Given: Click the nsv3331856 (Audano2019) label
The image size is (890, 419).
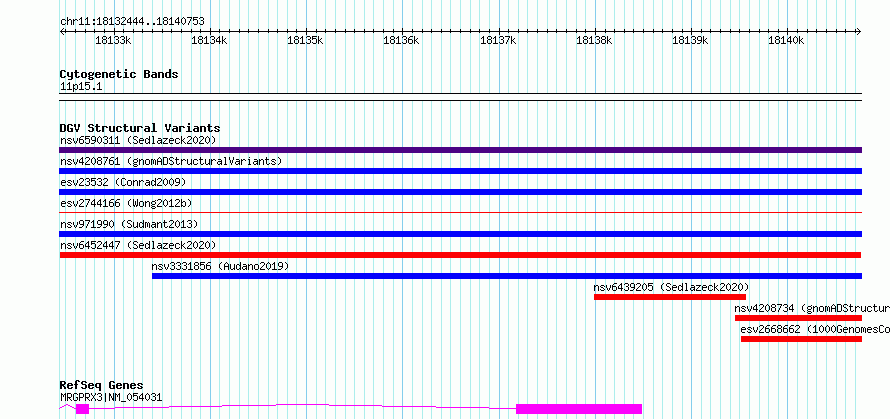Looking at the screenshot, I should coord(220,266).
